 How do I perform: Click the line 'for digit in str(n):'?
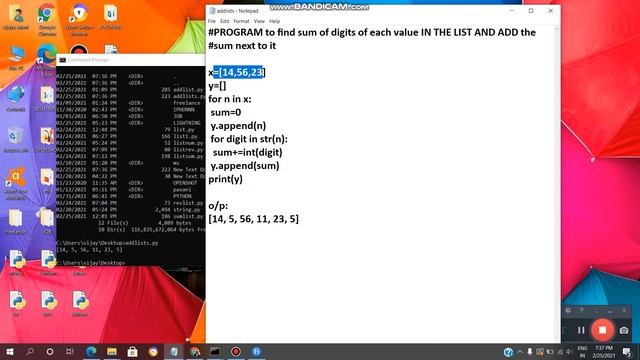coord(249,139)
